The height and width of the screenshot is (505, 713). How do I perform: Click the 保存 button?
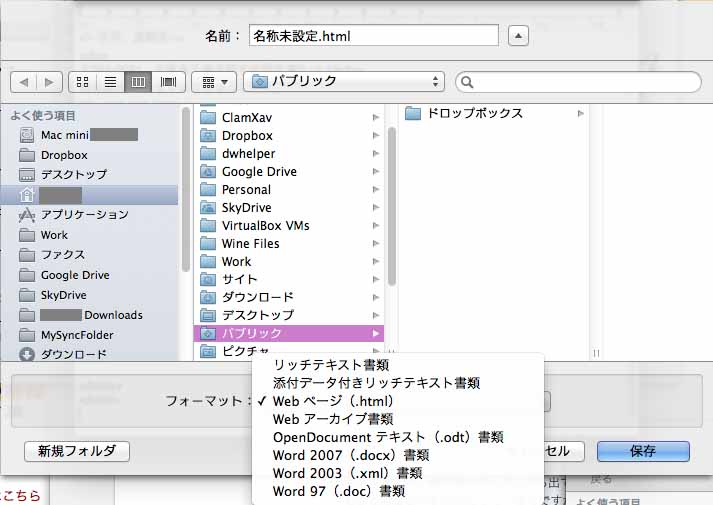pos(643,451)
